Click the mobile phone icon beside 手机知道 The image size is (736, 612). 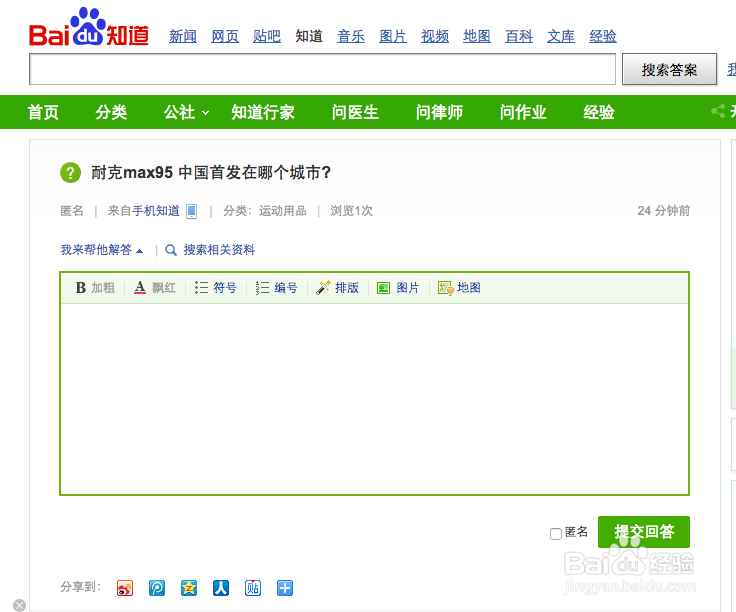192,212
